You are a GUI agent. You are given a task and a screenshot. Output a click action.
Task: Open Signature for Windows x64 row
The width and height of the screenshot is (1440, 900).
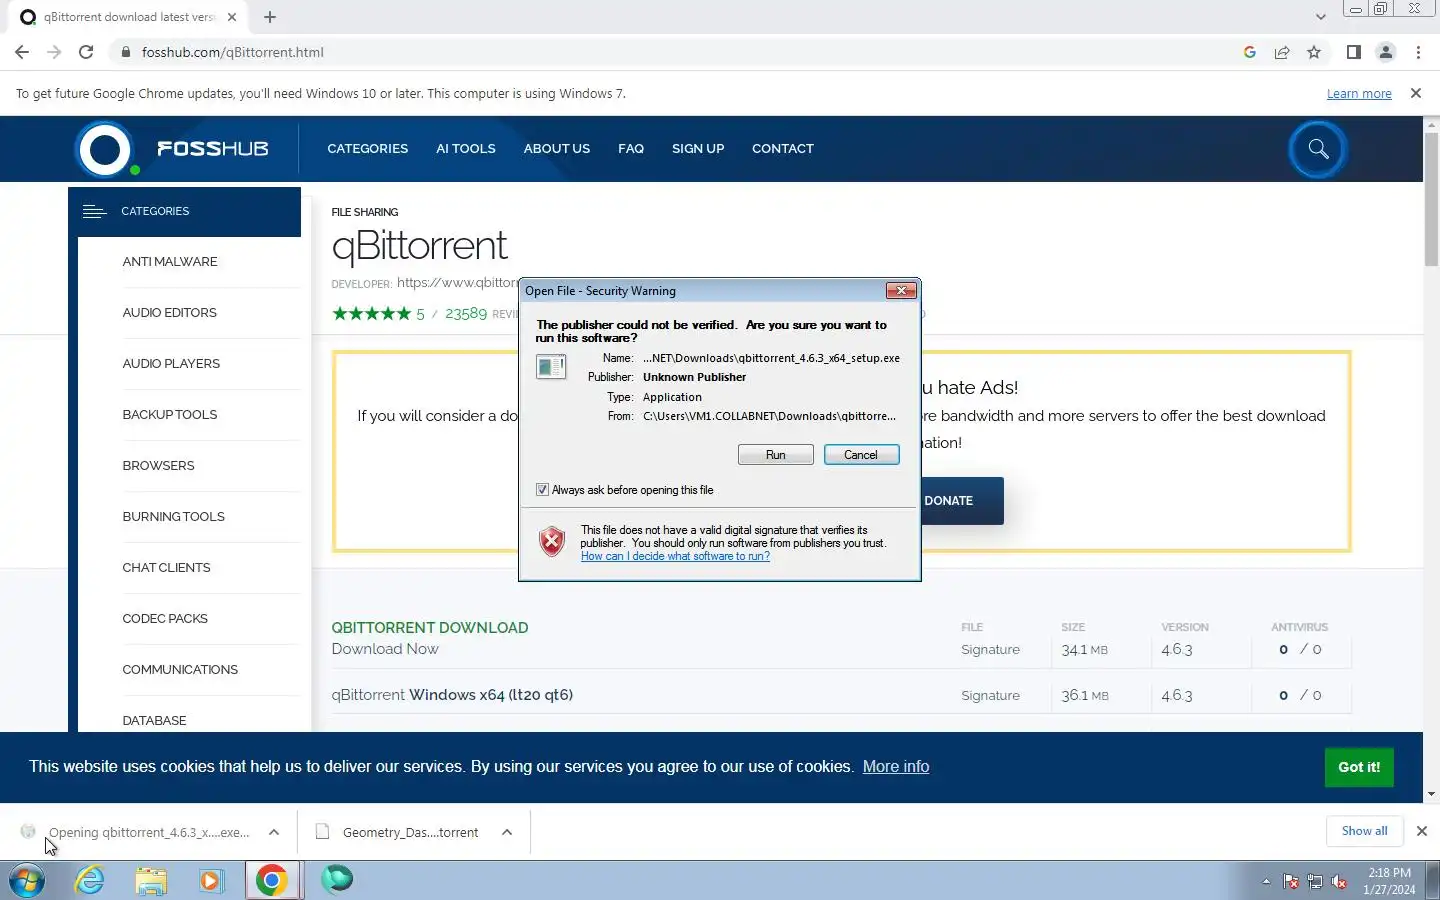pos(990,696)
